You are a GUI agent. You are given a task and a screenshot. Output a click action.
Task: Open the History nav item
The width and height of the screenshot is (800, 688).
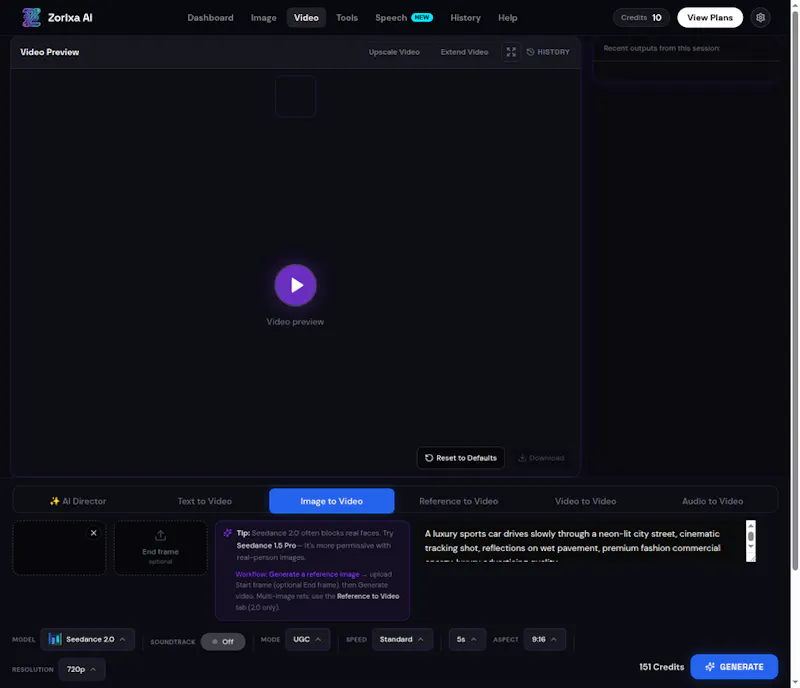(x=465, y=18)
